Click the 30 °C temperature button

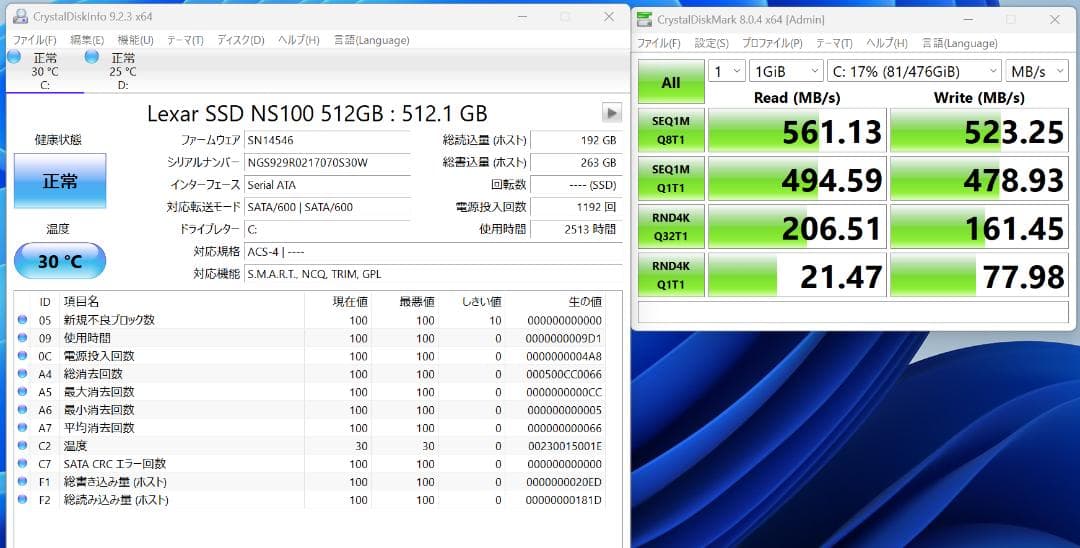pos(60,261)
